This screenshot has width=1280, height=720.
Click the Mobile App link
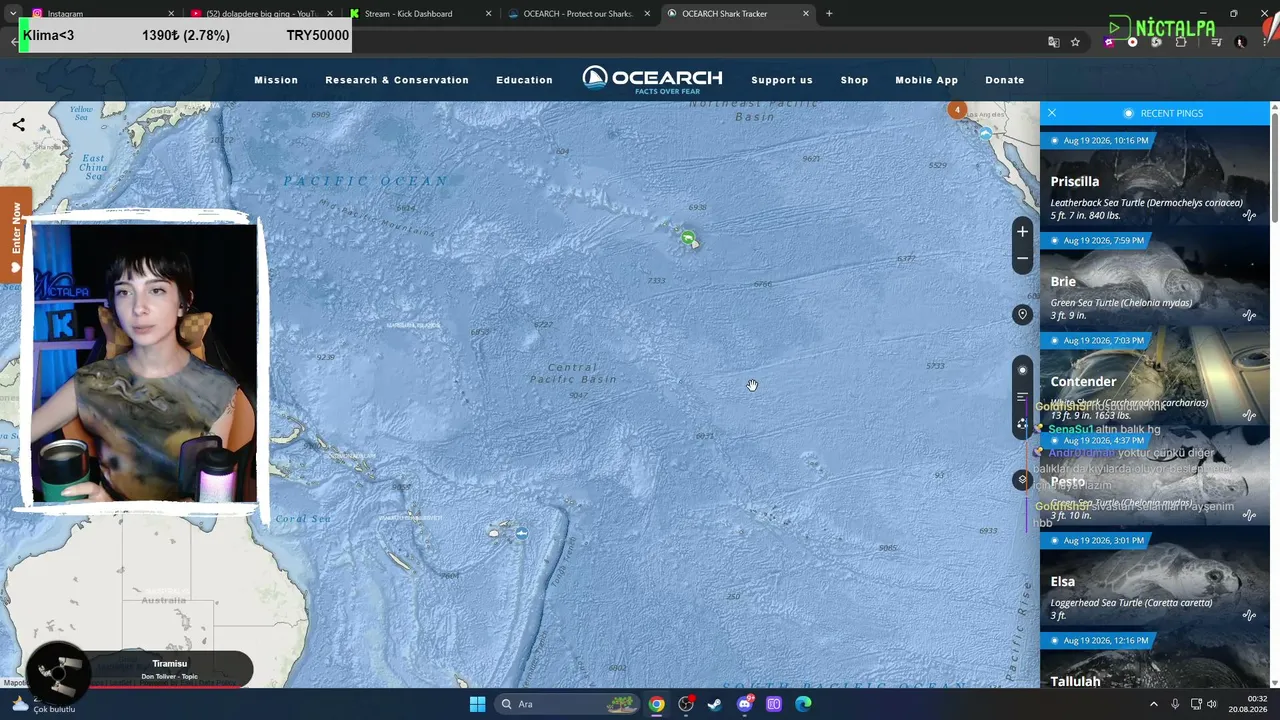pyautogui.click(x=926, y=80)
